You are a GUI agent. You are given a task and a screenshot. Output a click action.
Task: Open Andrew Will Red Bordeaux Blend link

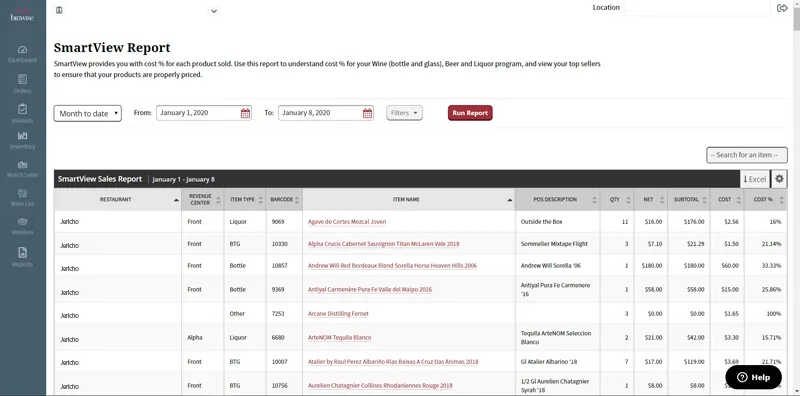tap(392, 266)
